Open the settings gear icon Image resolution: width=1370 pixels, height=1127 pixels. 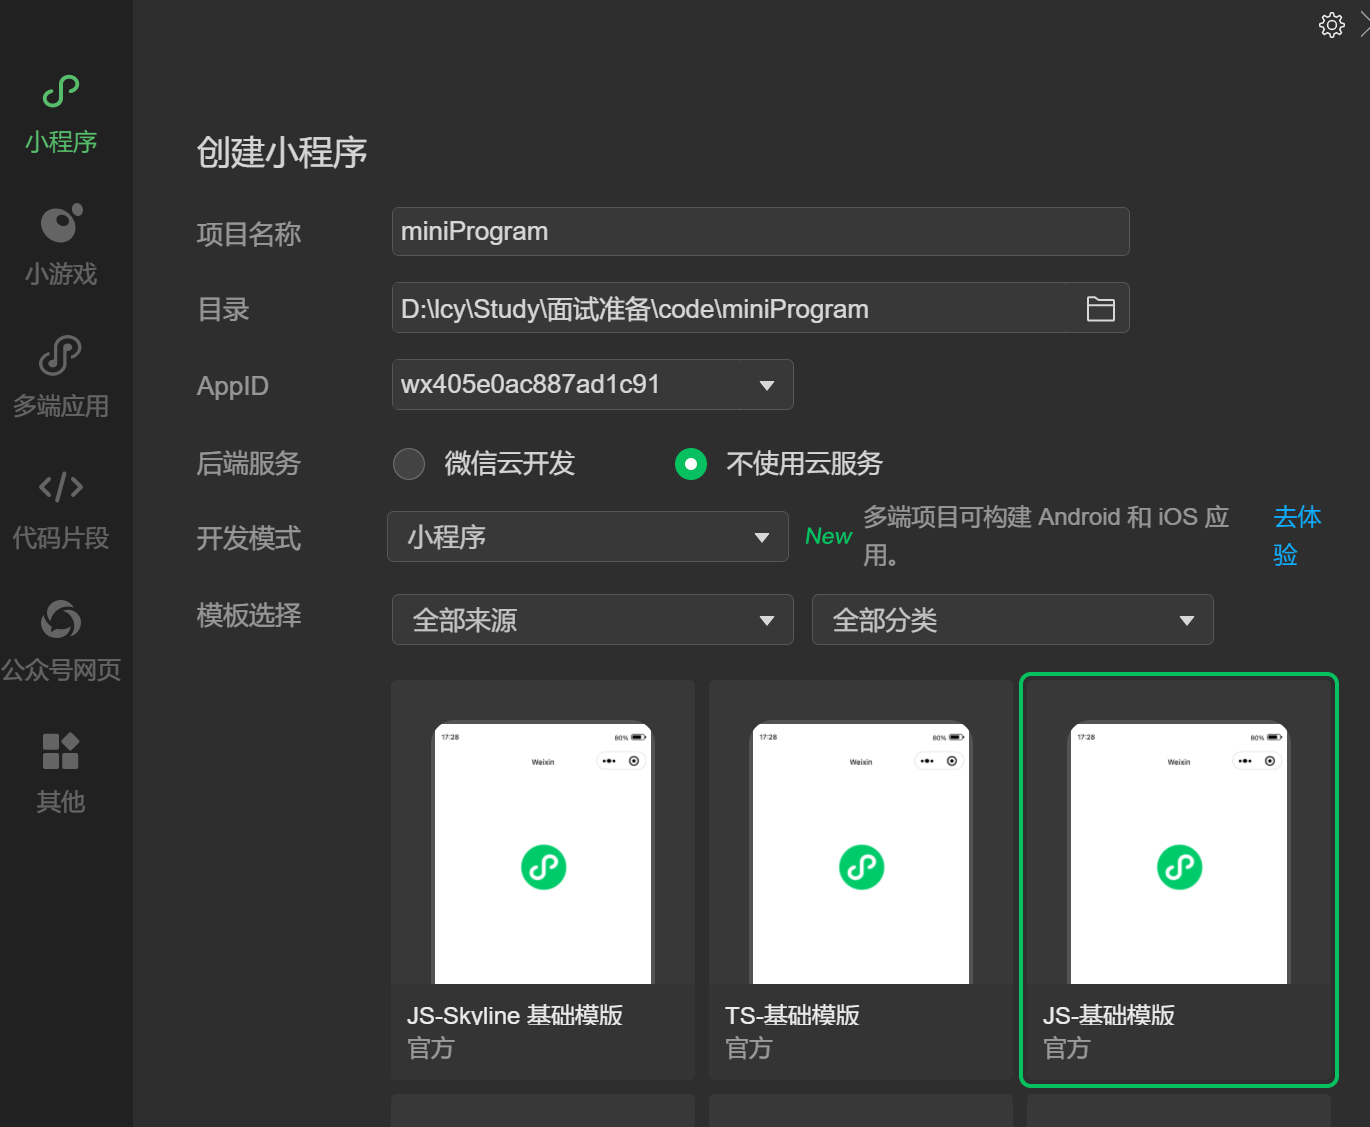point(1332,25)
